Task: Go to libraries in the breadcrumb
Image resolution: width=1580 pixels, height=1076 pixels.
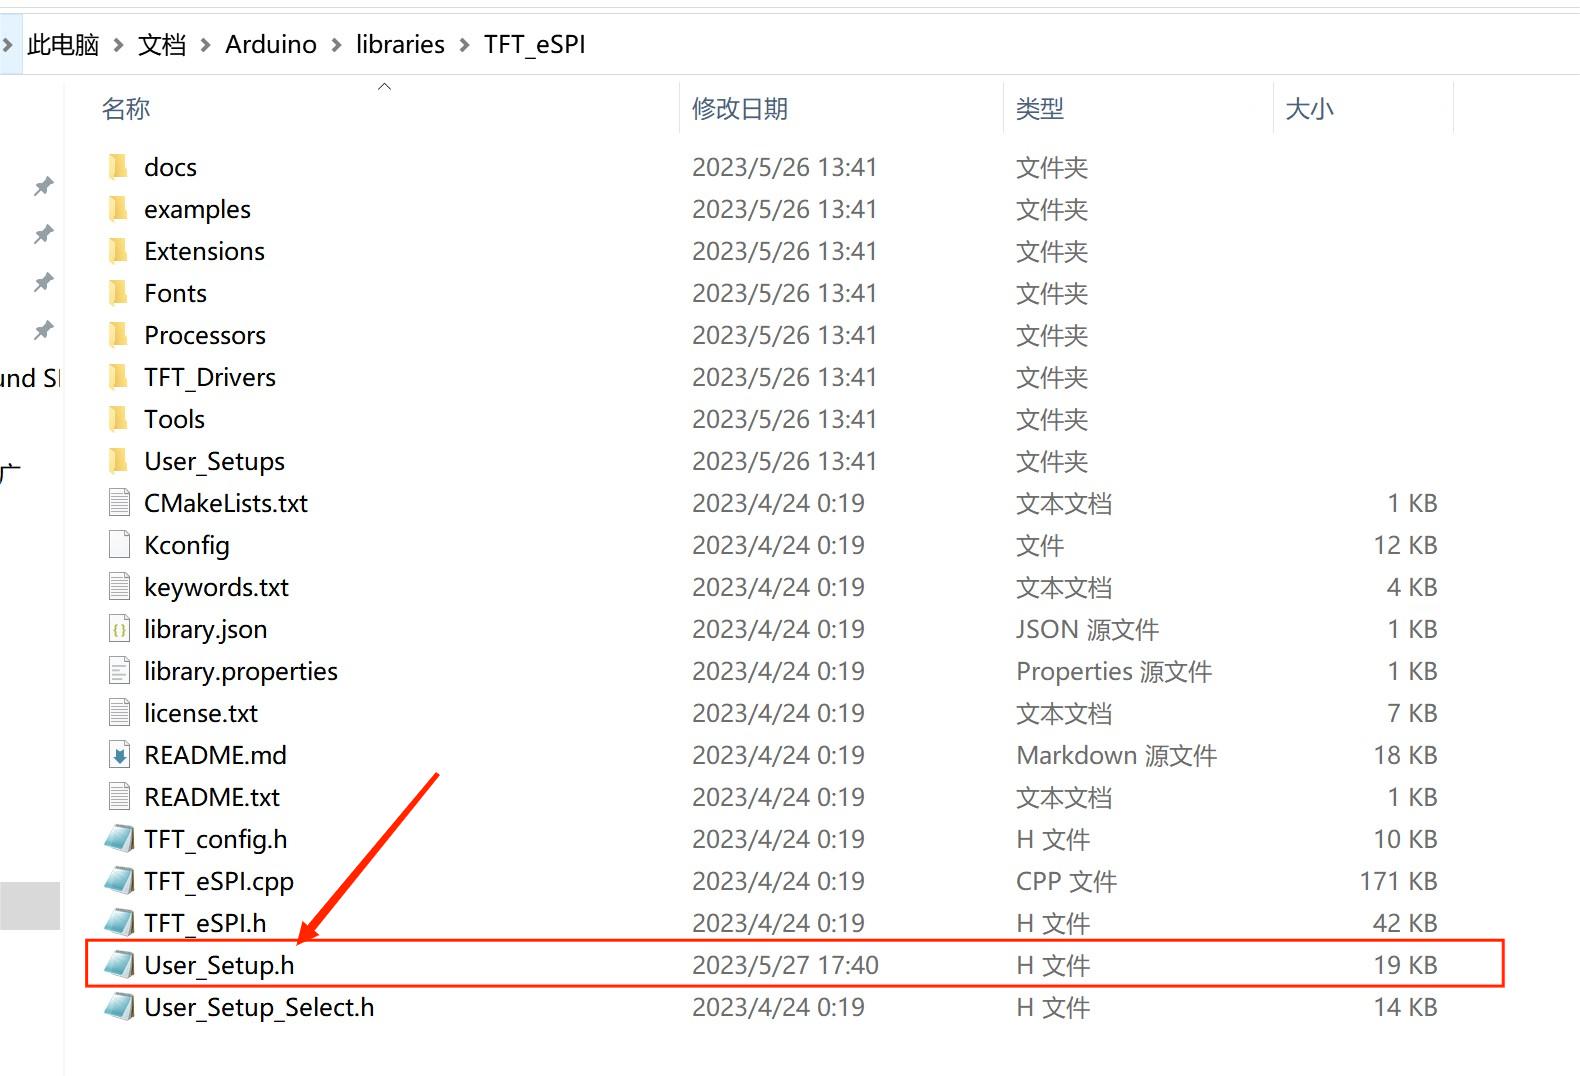Action: 400,45
